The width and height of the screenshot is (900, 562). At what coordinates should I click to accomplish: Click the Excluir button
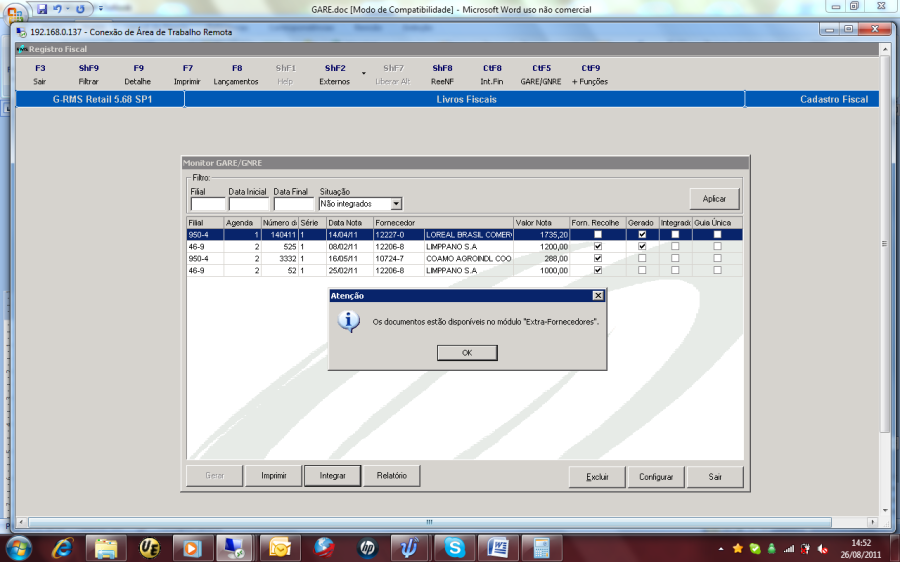pos(597,477)
